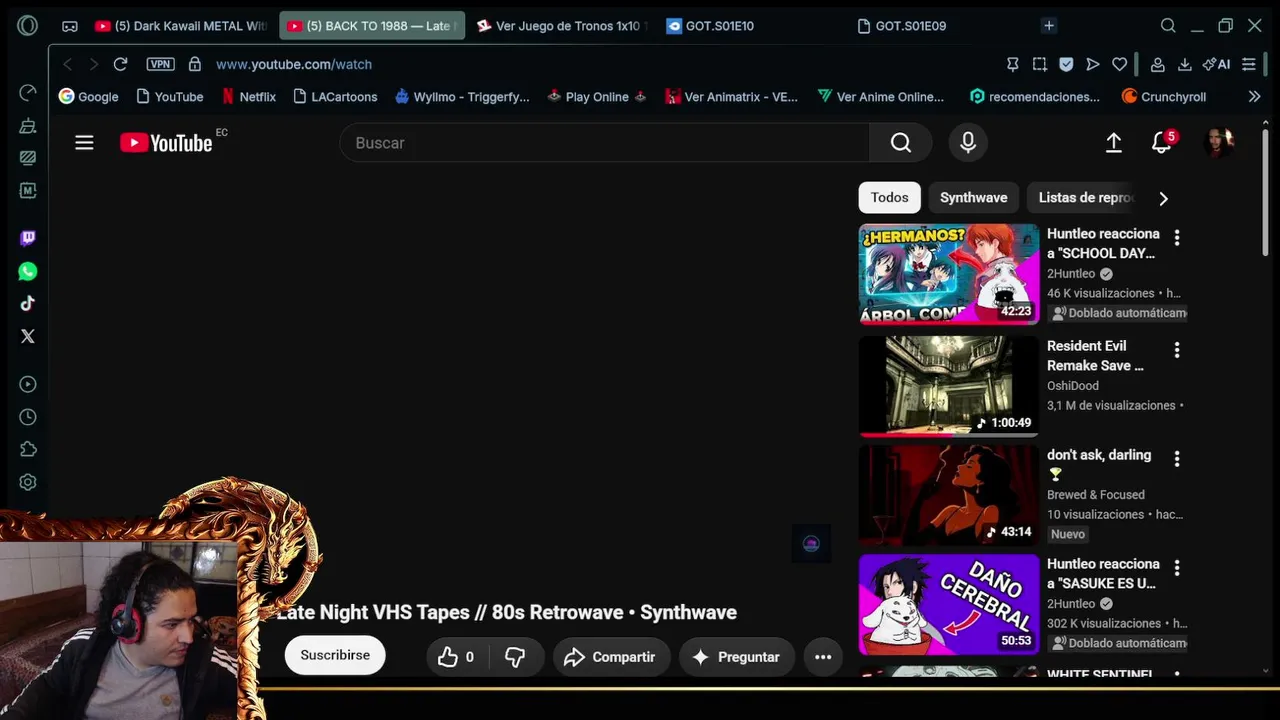Viewport: 1280px width, 720px height.
Task: Start voice search with microphone
Action: pyautogui.click(x=968, y=143)
